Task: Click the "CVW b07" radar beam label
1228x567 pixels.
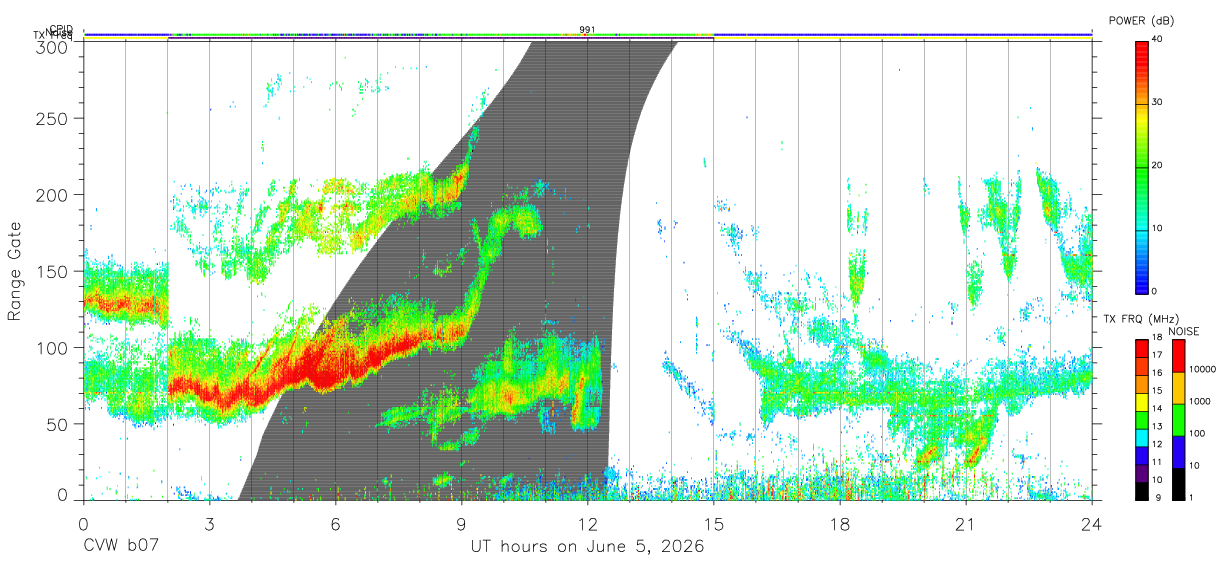Action: pyautogui.click(x=121, y=547)
